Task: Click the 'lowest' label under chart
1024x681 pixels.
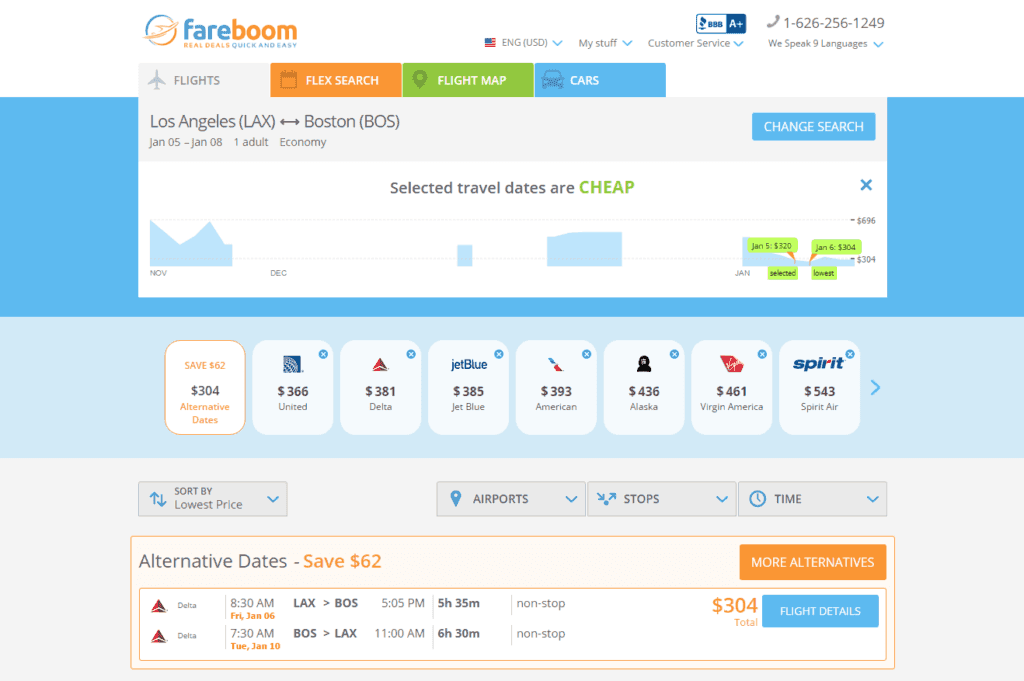Action: 824,273
